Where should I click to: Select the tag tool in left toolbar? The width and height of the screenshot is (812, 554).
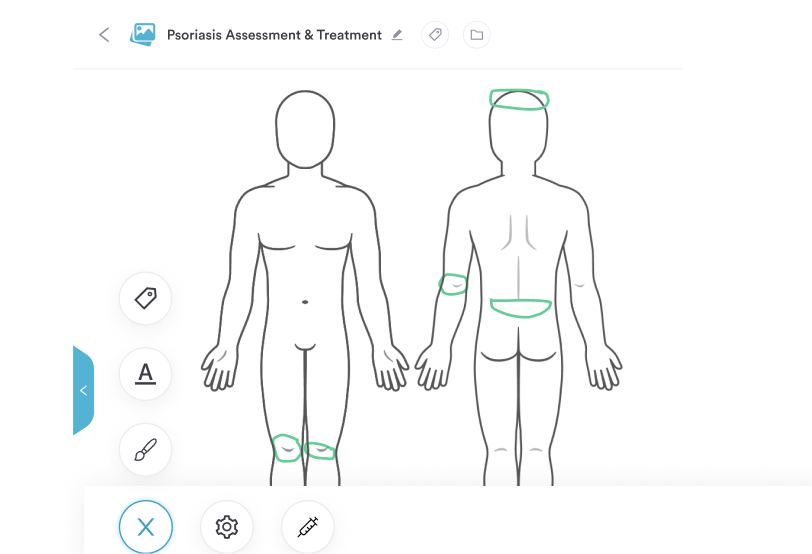coord(146,298)
